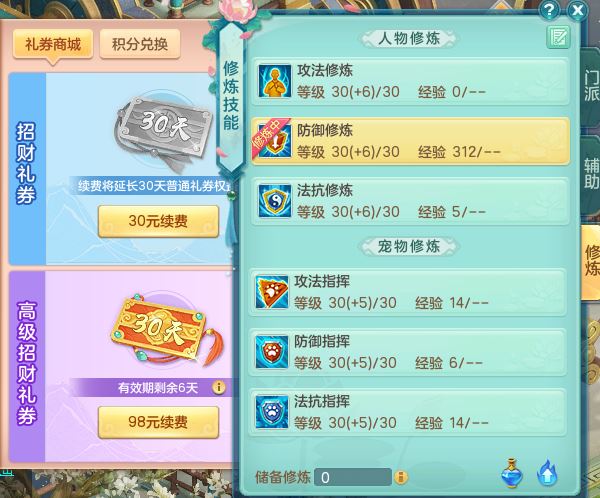Click the blue flame upgrade arrow icon
The height and width of the screenshot is (498, 600).
coord(547,473)
